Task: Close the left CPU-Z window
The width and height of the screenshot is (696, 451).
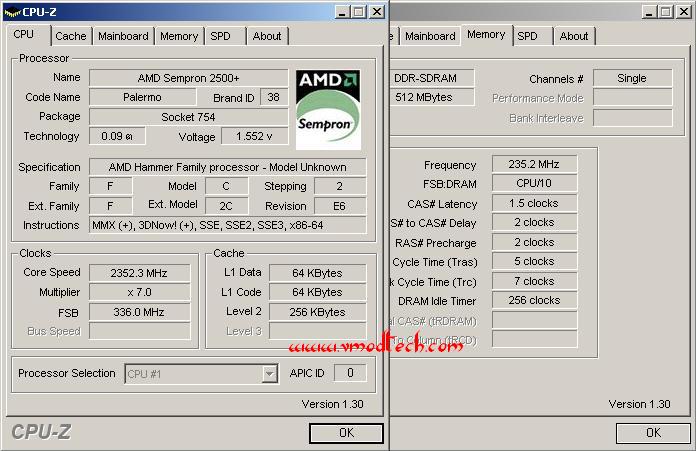Action: click(x=377, y=12)
